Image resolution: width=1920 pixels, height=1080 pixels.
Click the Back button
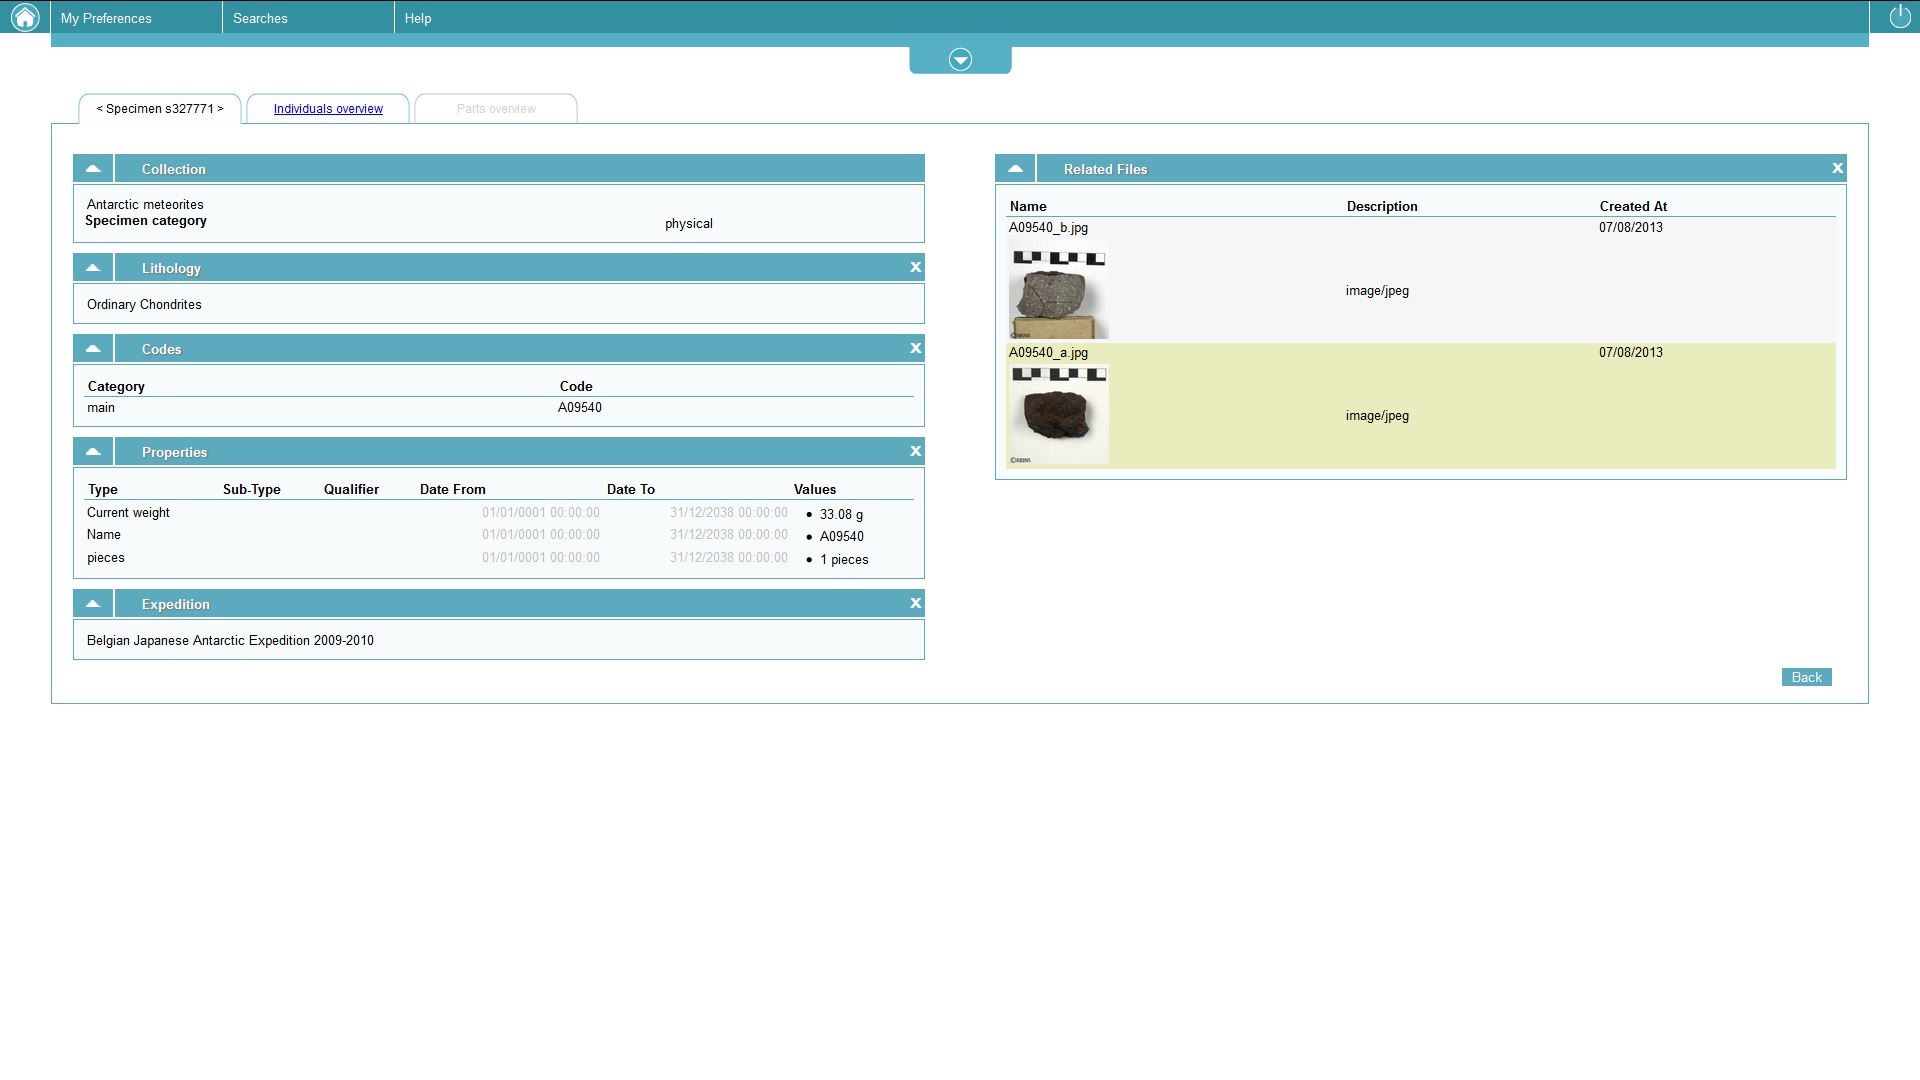coord(1806,677)
